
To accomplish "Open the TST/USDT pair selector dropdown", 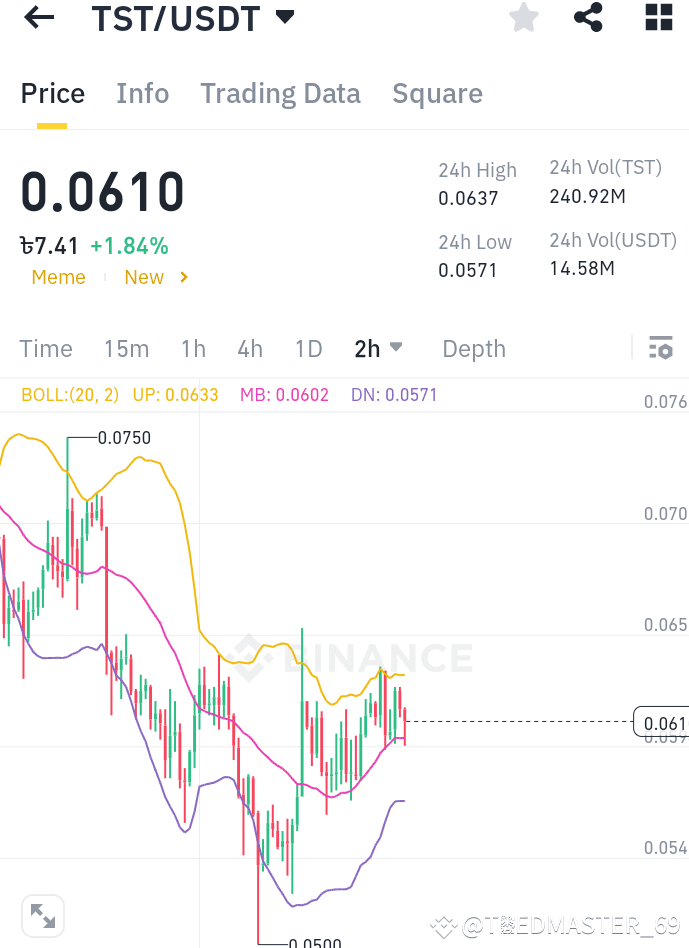I will pos(195,17).
